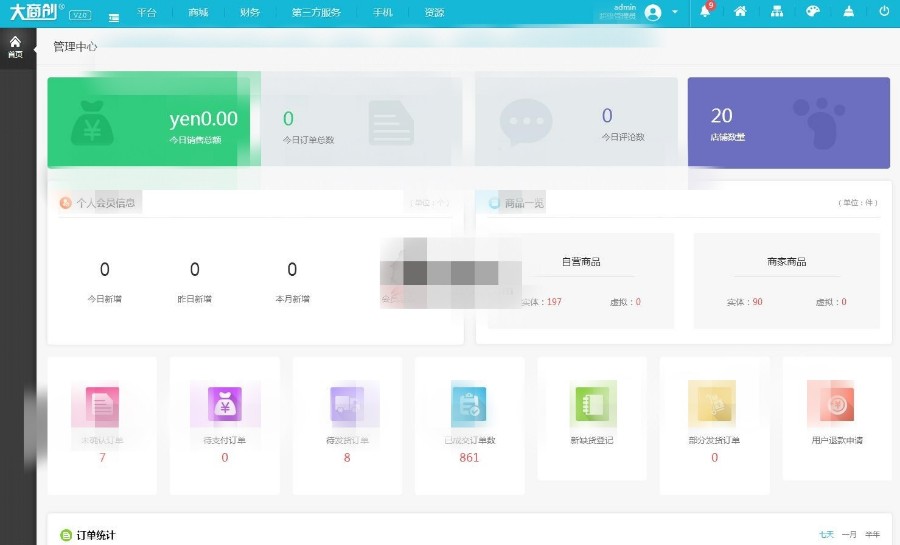Open the yellow 部分发货订单 icon

[714, 404]
